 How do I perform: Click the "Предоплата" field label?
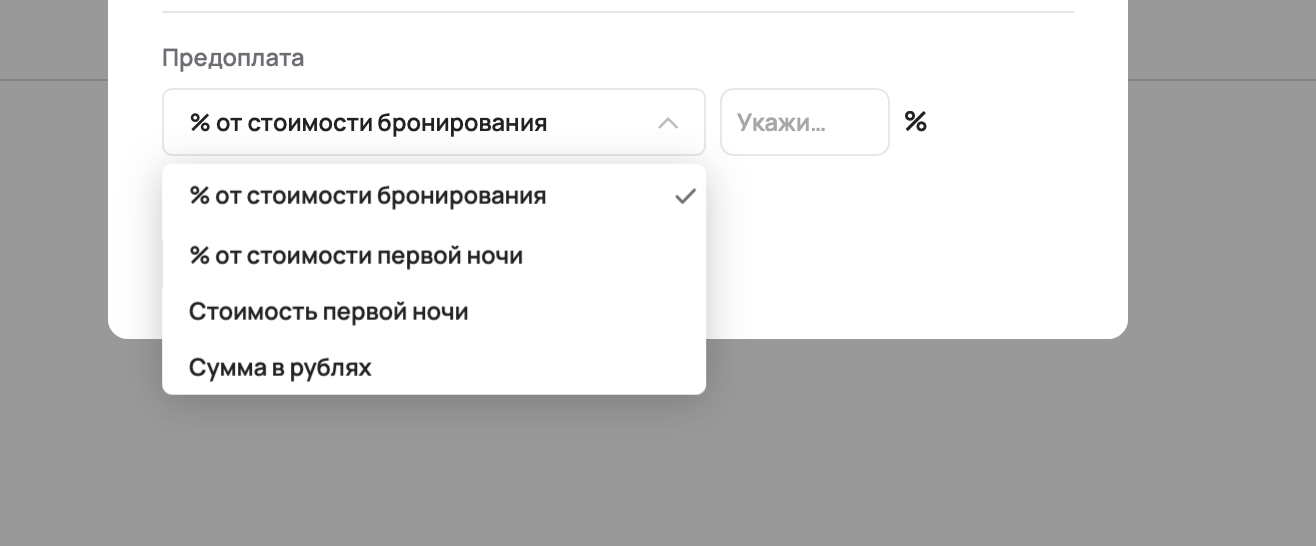pos(233,58)
